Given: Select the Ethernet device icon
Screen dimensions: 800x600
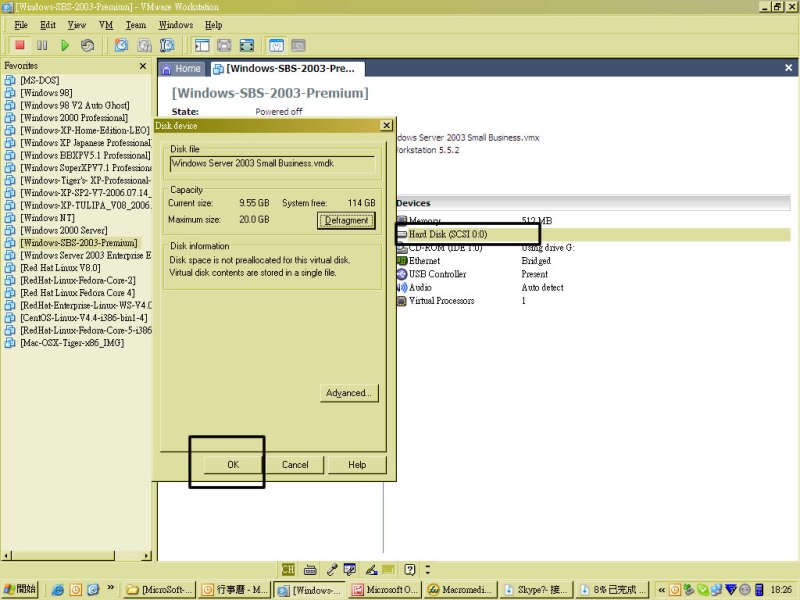Looking at the screenshot, I should click(402, 261).
